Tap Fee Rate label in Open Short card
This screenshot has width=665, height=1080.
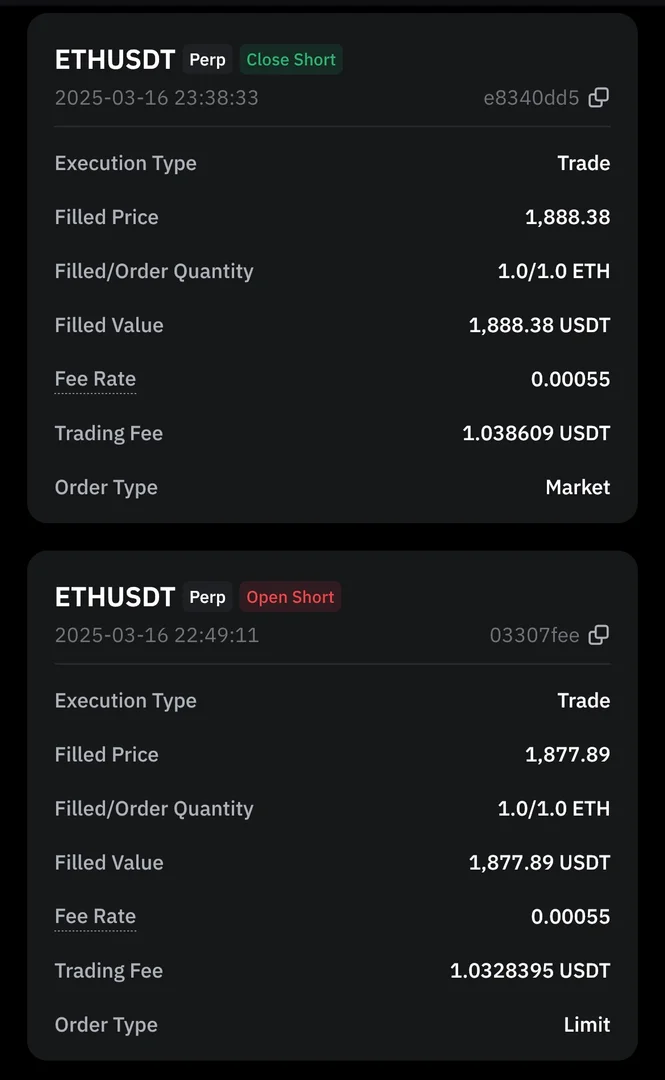pyautogui.click(x=95, y=917)
